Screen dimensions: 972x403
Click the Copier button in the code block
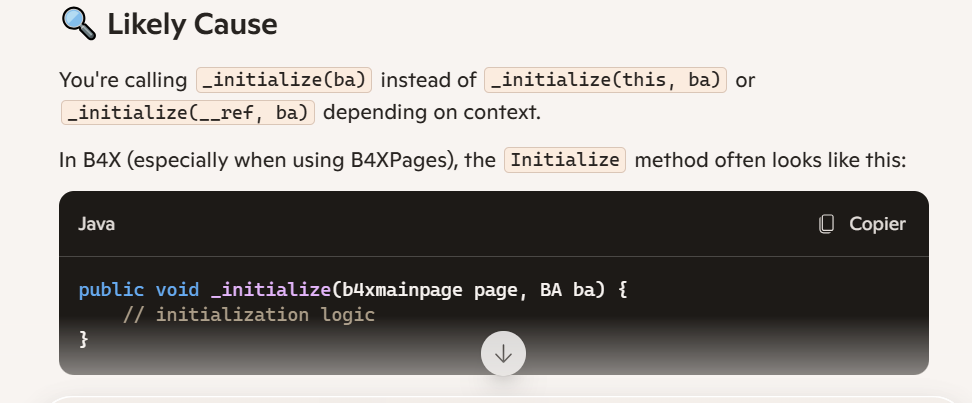(862, 224)
